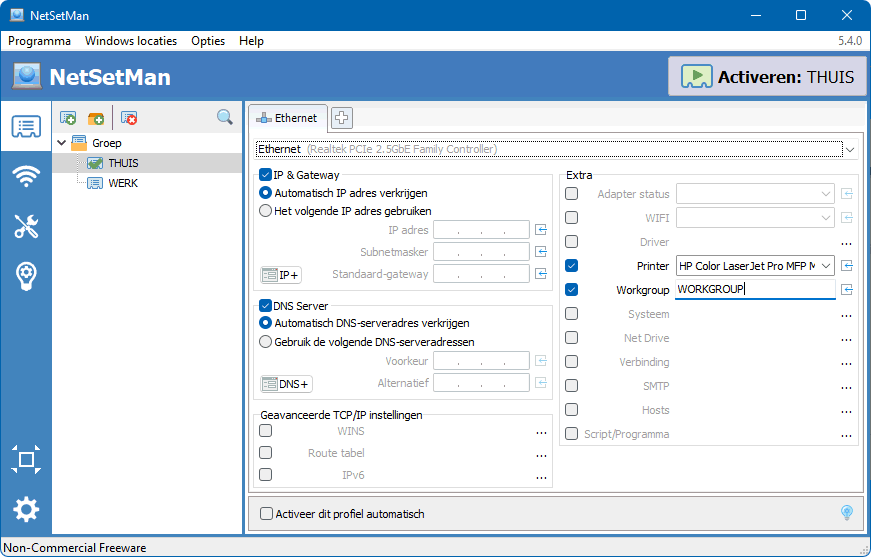This screenshot has height=557, width=871.
Task: Click the auto-activation hint lightbulb icon
Action: tap(847, 513)
